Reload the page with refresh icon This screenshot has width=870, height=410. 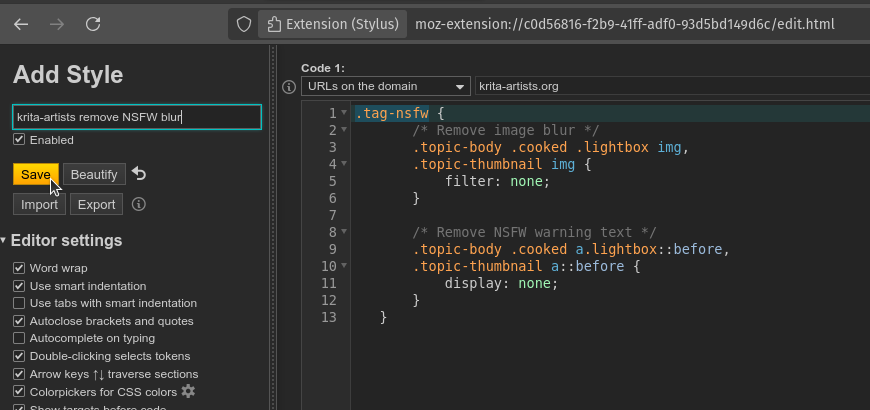[x=93, y=23]
